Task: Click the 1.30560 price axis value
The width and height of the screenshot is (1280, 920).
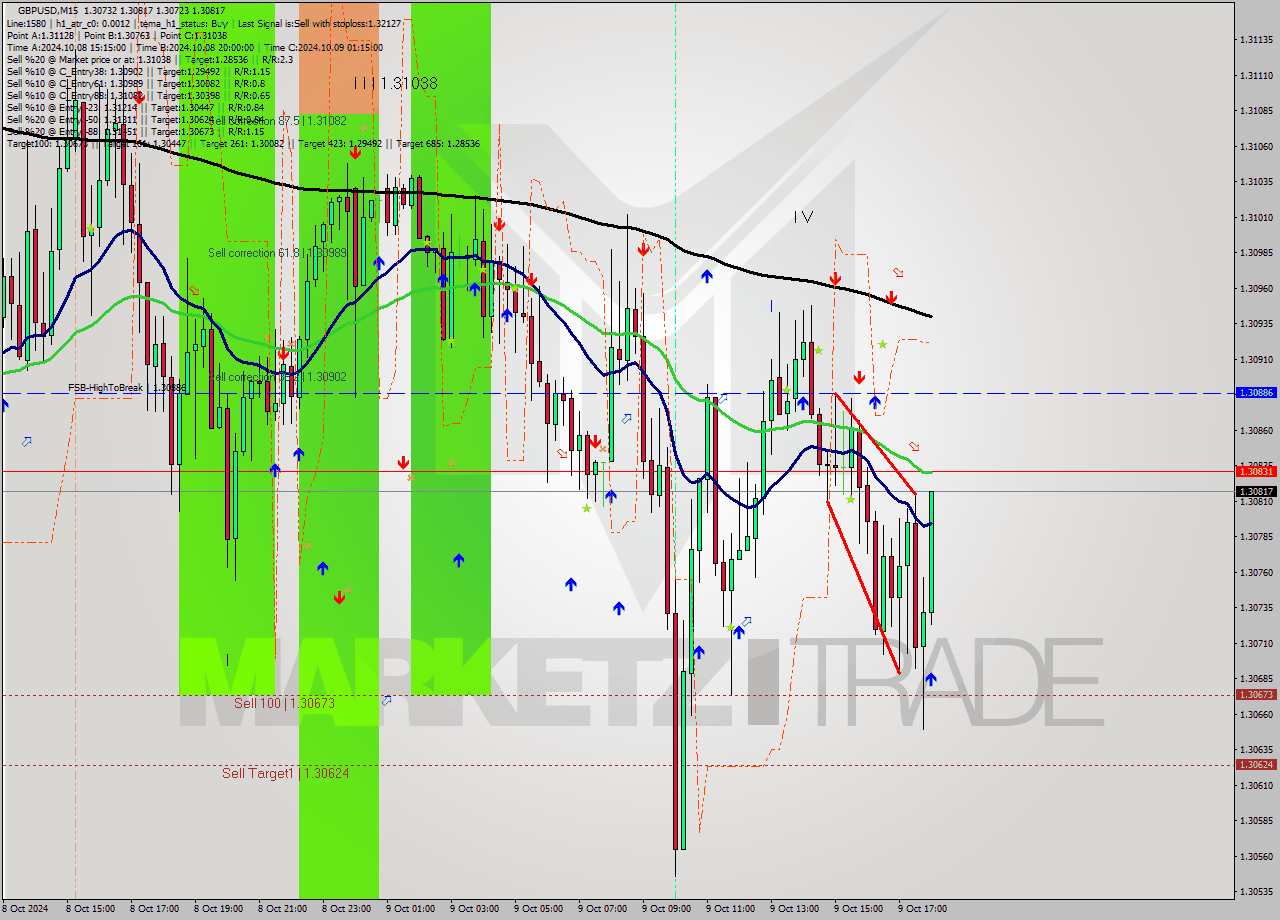Action: point(1256,856)
